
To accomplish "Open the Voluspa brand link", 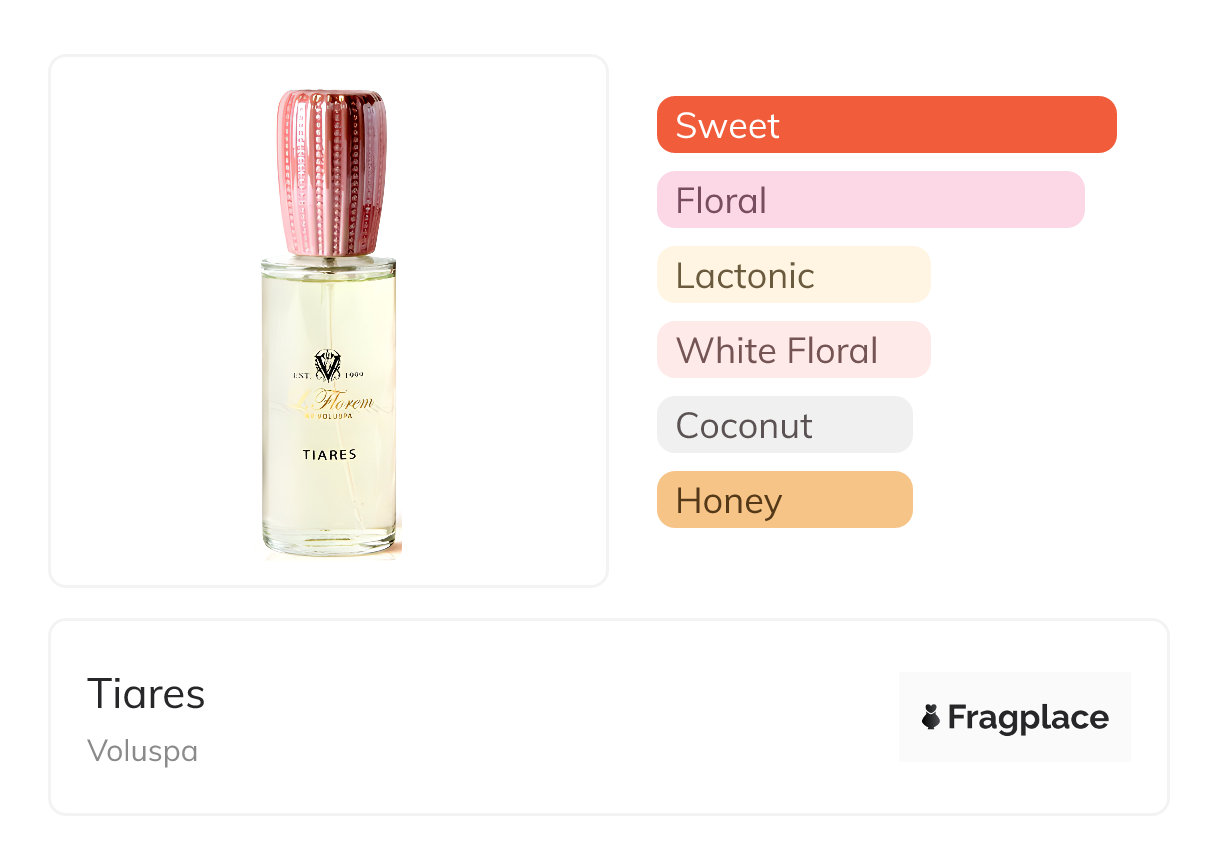I will [142, 750].
